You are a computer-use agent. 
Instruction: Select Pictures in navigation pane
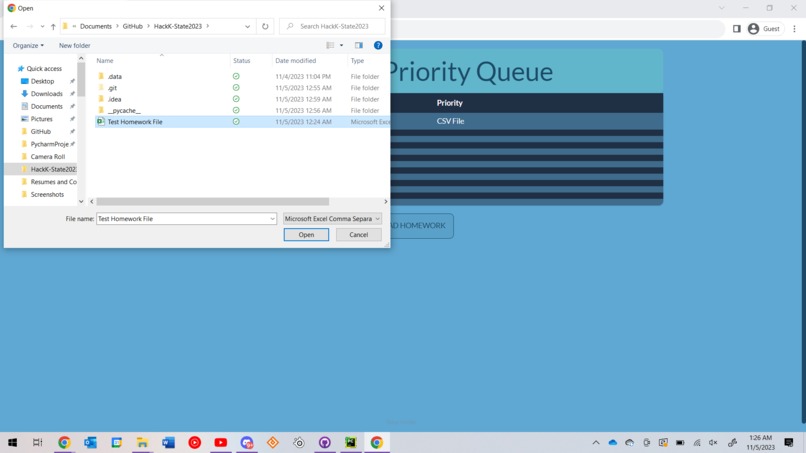point(41,119)
